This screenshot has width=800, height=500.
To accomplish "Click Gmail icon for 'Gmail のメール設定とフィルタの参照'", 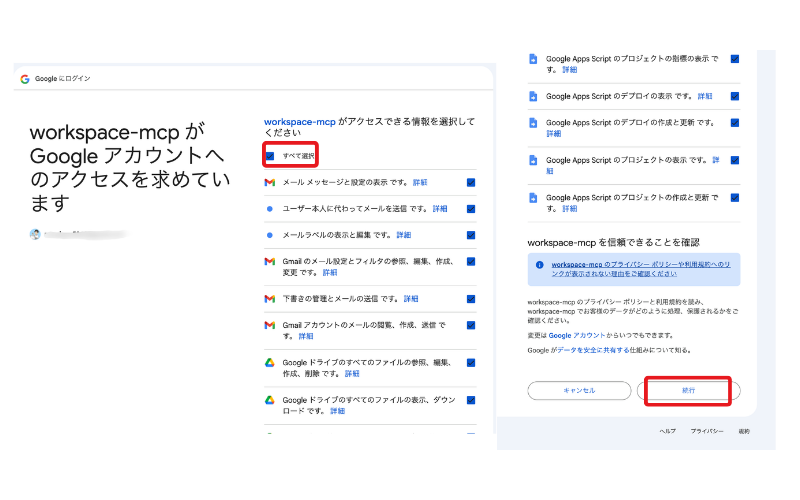I will click(x=270, y=262).
